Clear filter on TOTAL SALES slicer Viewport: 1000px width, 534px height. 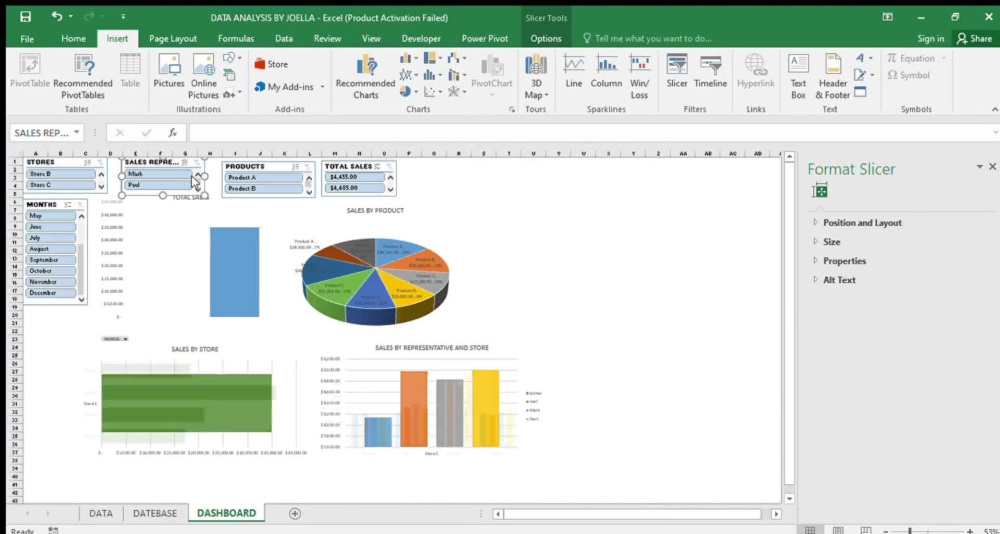(389, 167)
